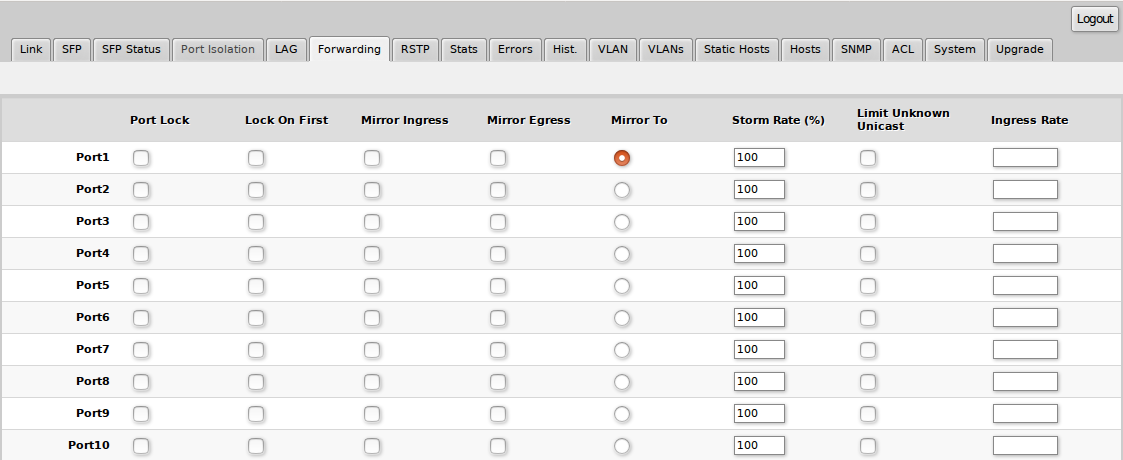1123x460 pixels.
Task: Enable Port Lock for Port10
Action: pyautogui.click(x=141, y=446)
